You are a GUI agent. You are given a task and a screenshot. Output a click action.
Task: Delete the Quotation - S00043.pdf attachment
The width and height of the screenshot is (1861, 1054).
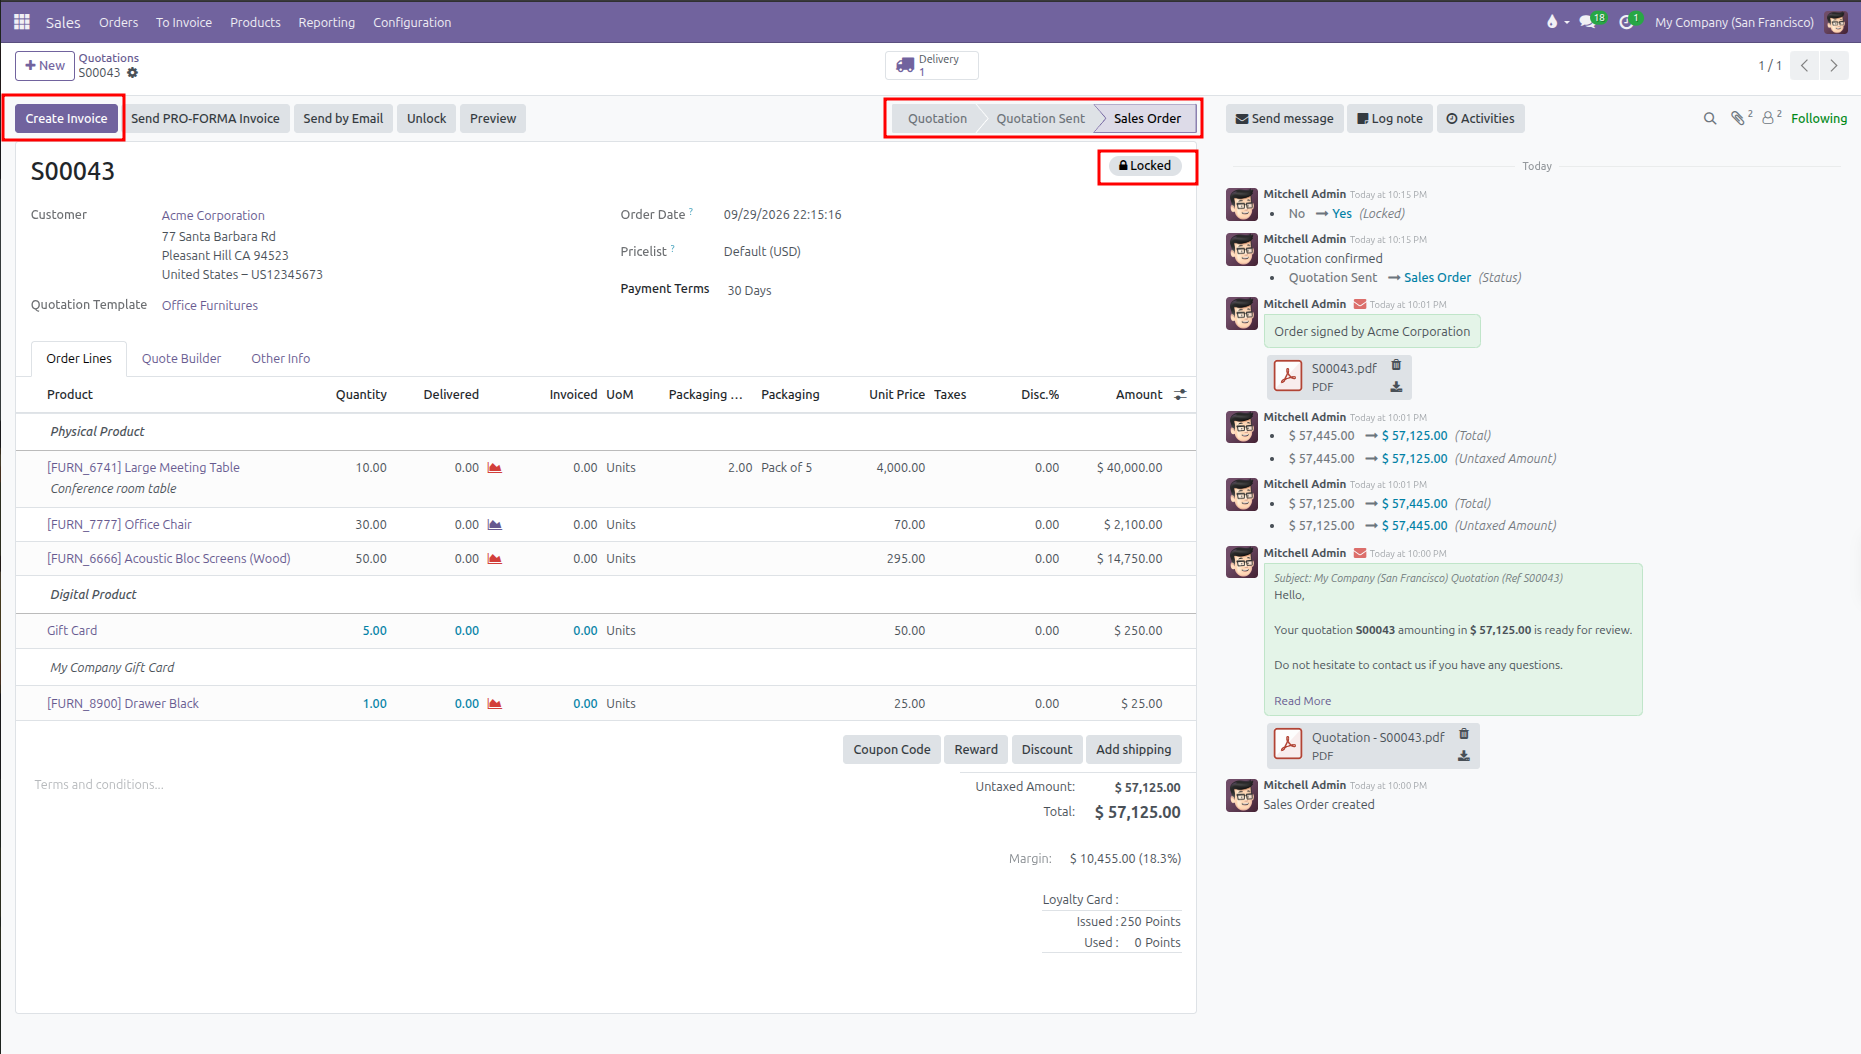coord(1464,734)
